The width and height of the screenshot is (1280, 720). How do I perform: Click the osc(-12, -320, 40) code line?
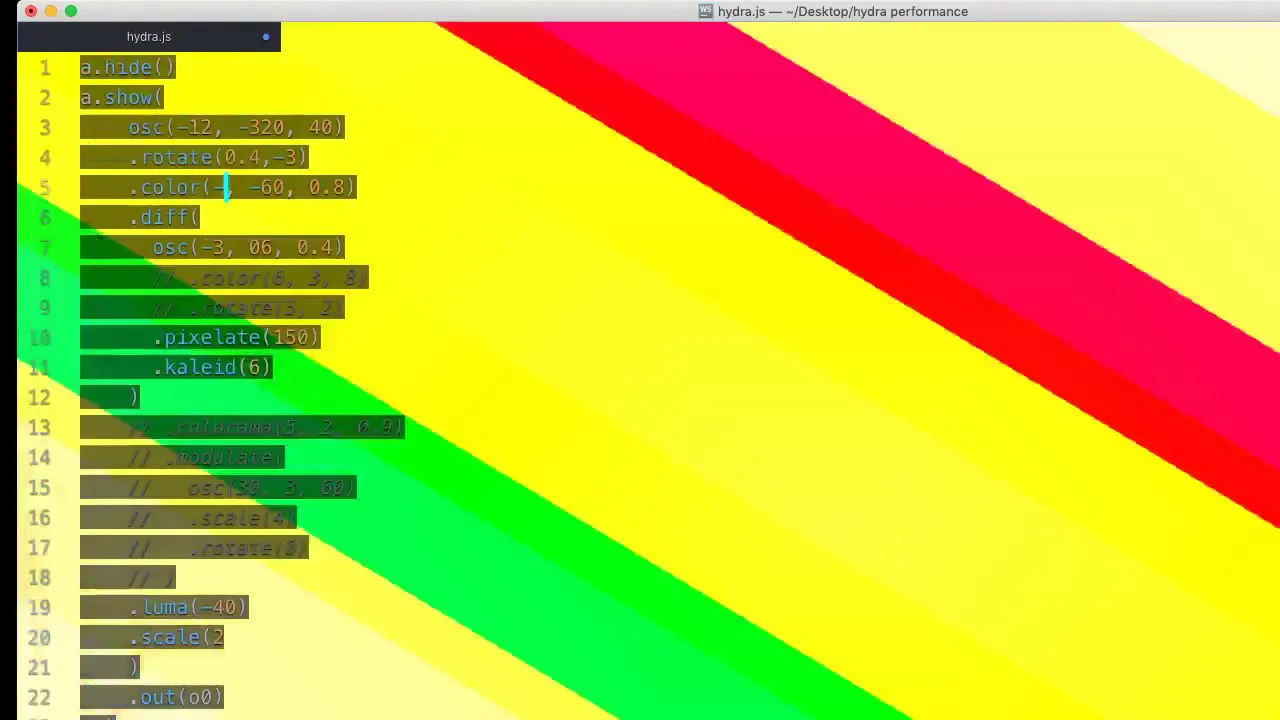click(x=235, y=127)
